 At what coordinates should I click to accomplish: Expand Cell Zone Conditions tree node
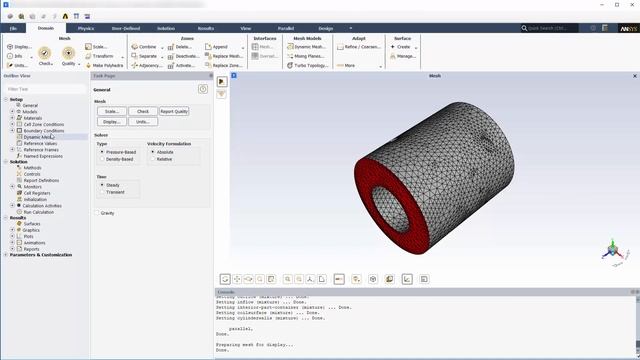12,124
